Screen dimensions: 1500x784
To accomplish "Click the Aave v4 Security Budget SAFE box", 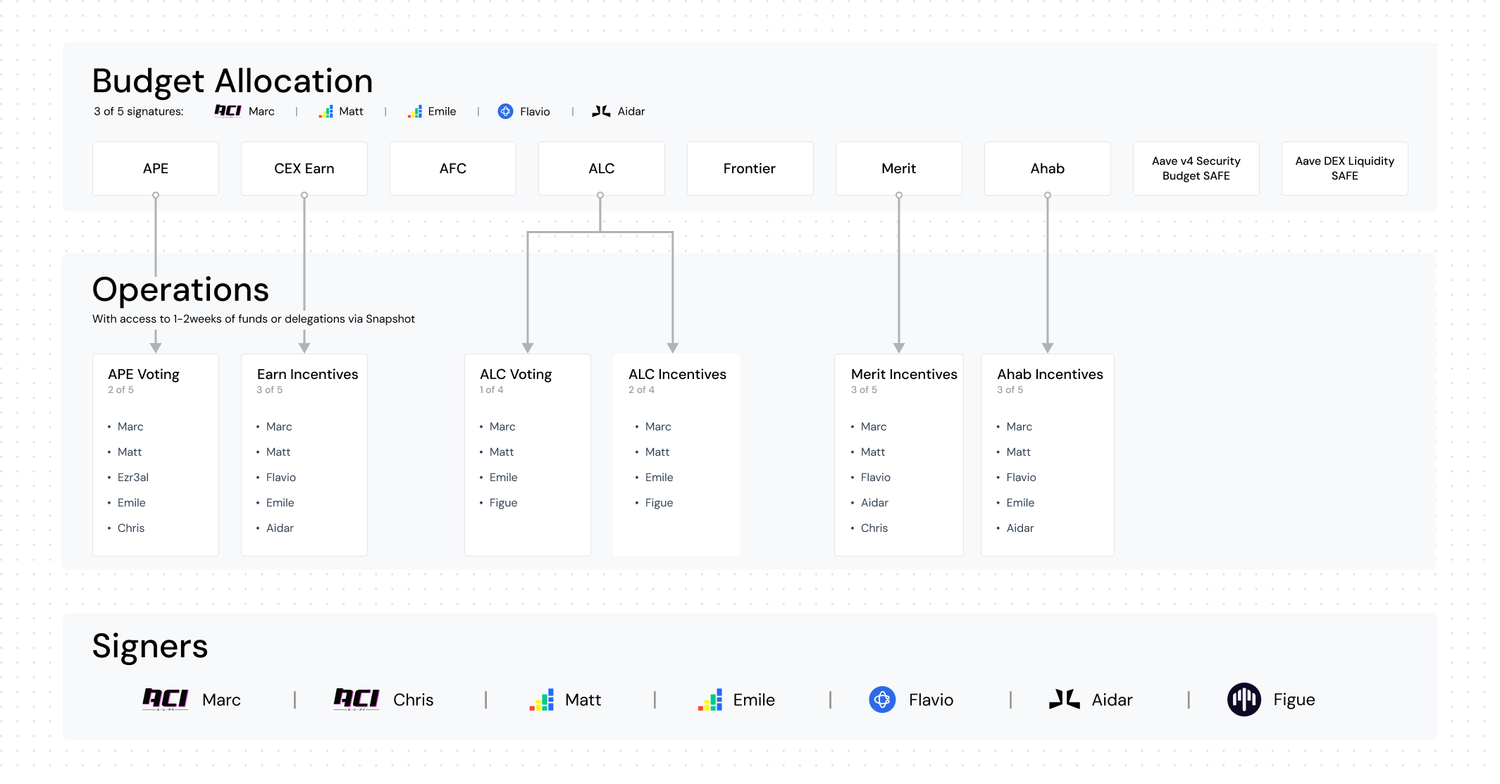I will 1196,168.
